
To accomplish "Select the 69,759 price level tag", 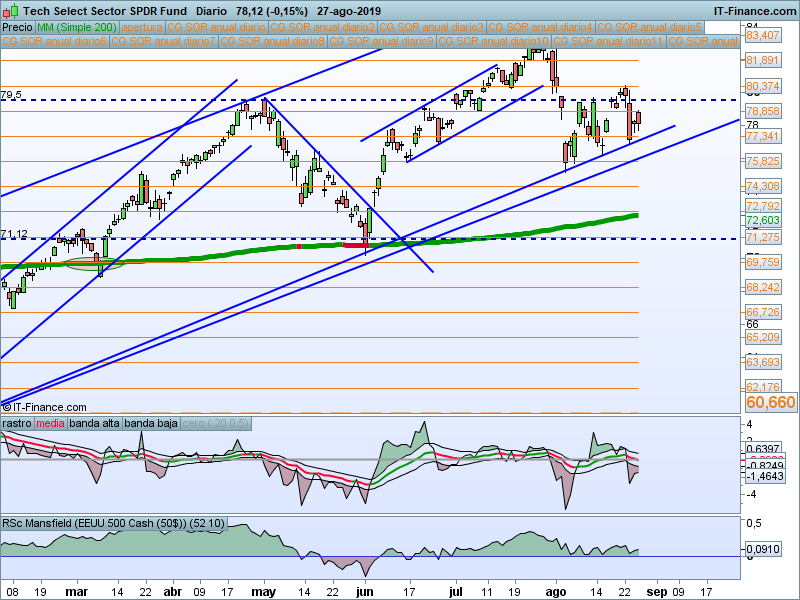I will [763, 262].
